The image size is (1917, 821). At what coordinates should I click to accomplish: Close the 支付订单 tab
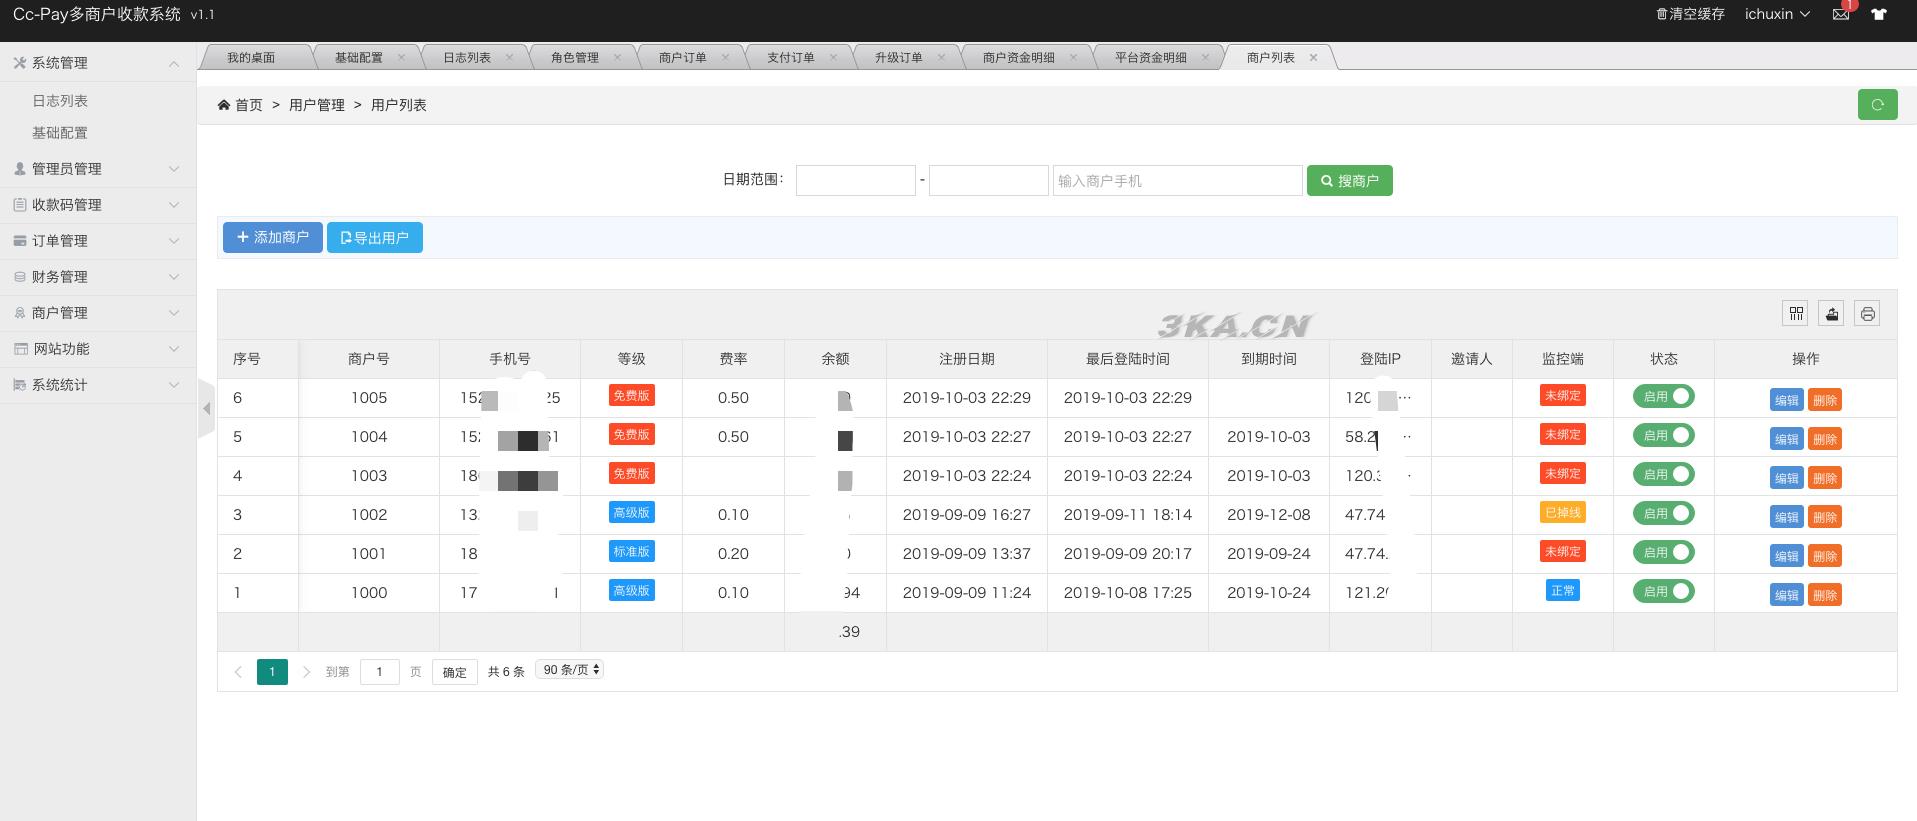pos(833,57)
